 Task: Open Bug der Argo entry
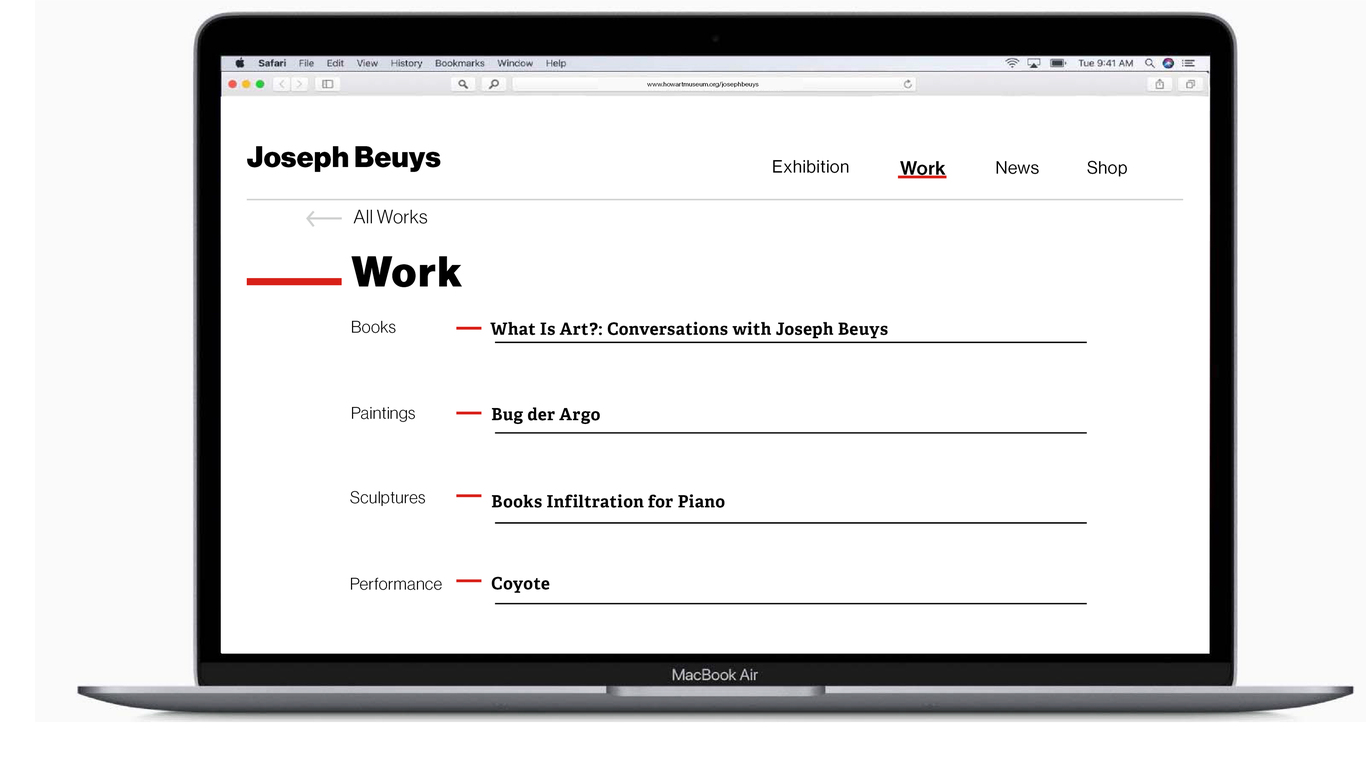546,414
